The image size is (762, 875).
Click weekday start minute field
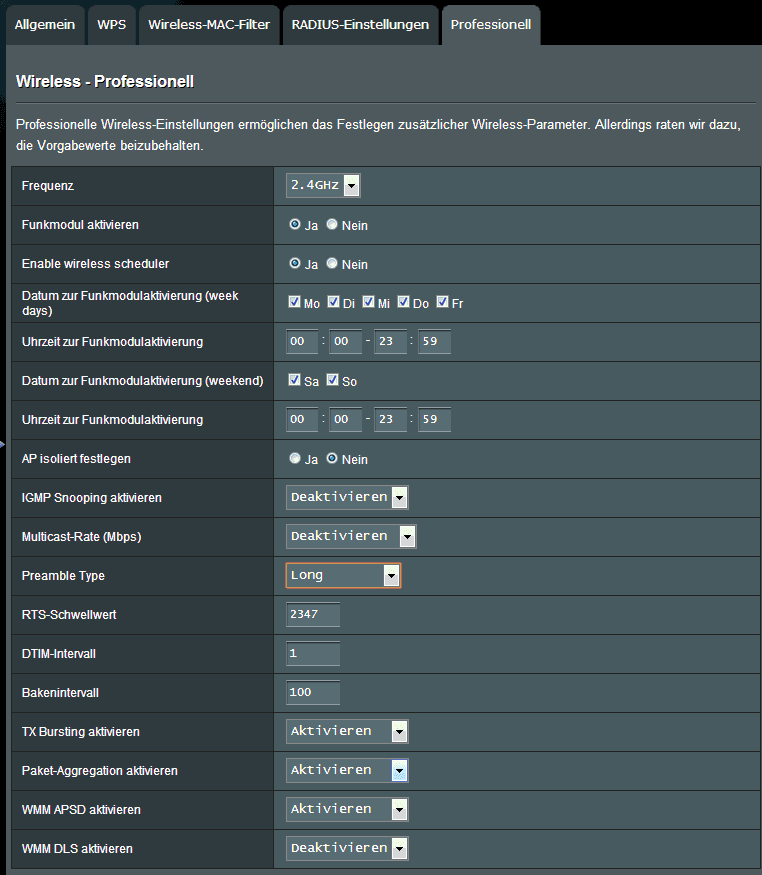click(345, 342)
